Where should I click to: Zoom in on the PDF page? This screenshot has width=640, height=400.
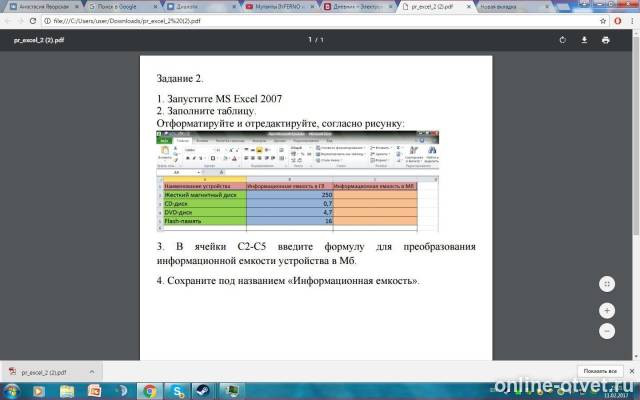[x=607, y=311]
